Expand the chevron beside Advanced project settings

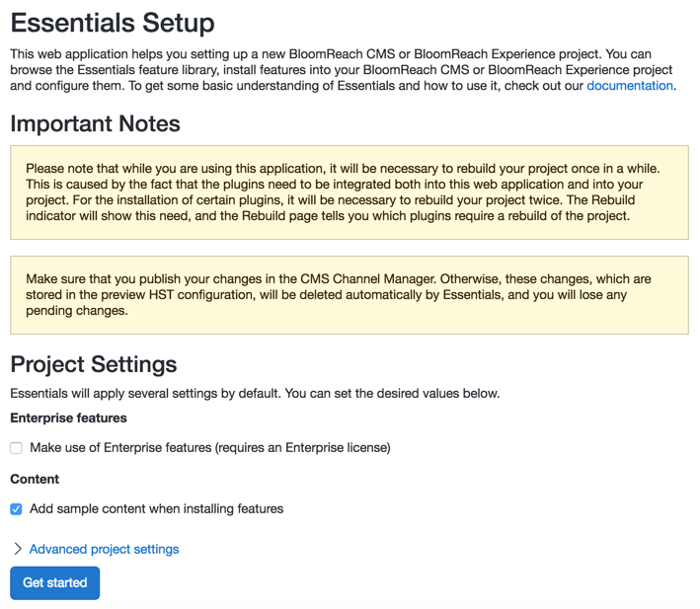point(18,549)
